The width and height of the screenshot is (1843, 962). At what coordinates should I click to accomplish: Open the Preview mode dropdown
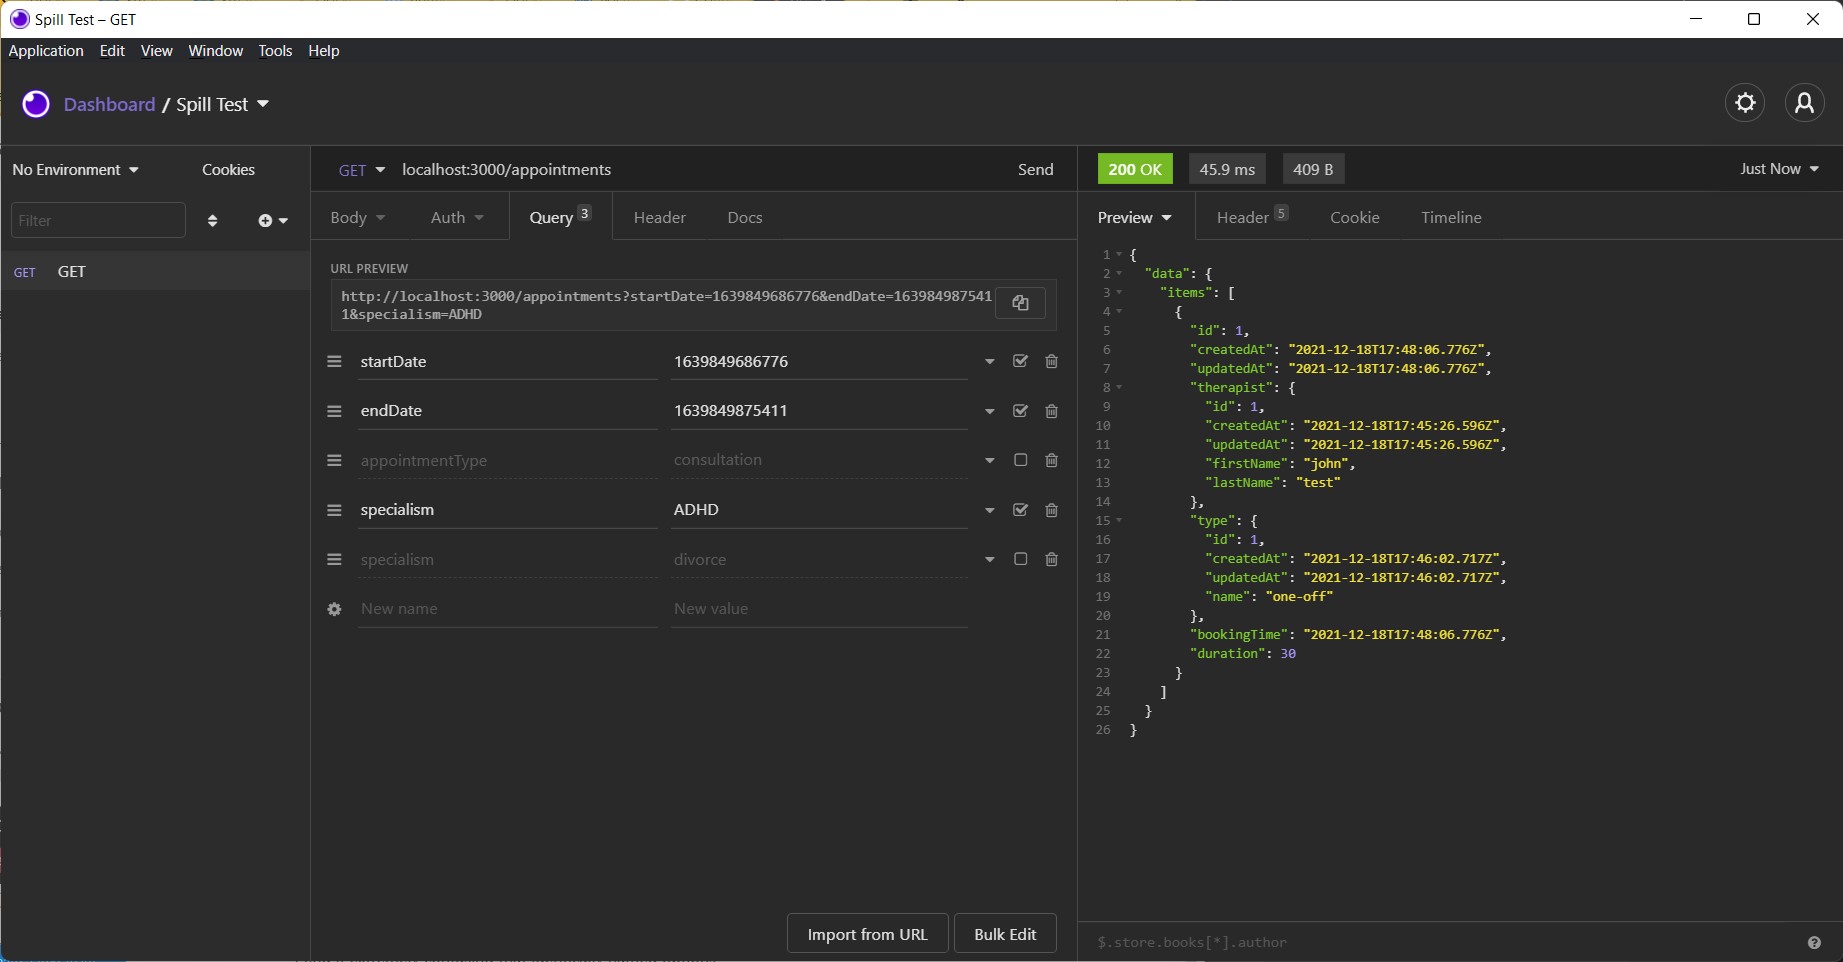pyautogui.click(x=1134, y=217)
